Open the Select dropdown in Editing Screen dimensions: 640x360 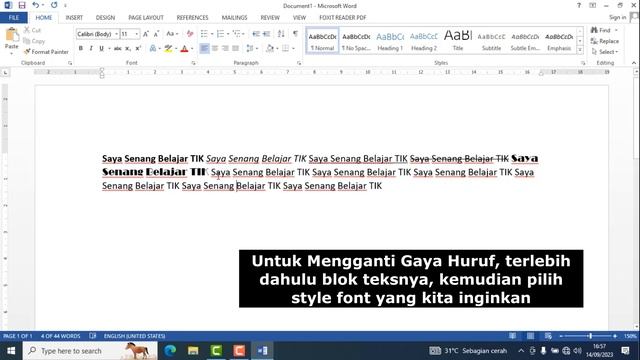click(605, 52)
